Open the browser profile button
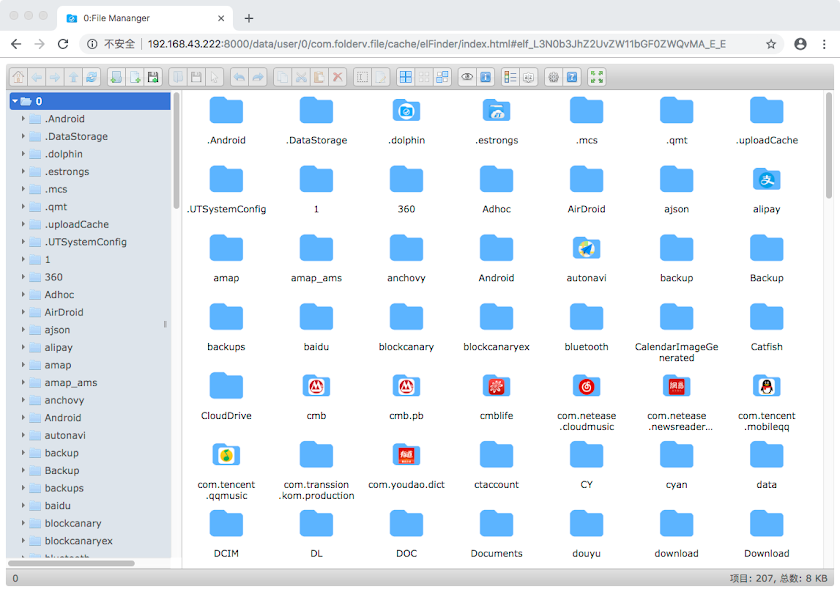Screen dimensions: 840x592 802,45
